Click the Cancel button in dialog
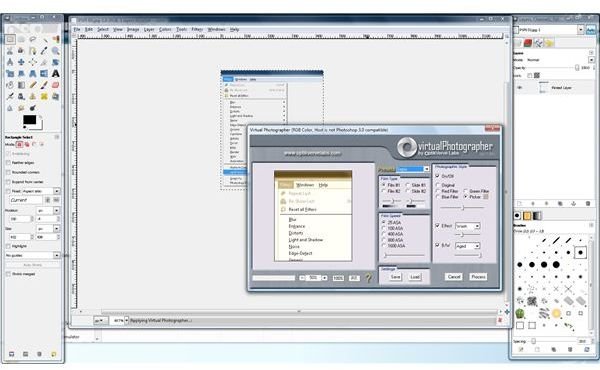 [454, 277]
